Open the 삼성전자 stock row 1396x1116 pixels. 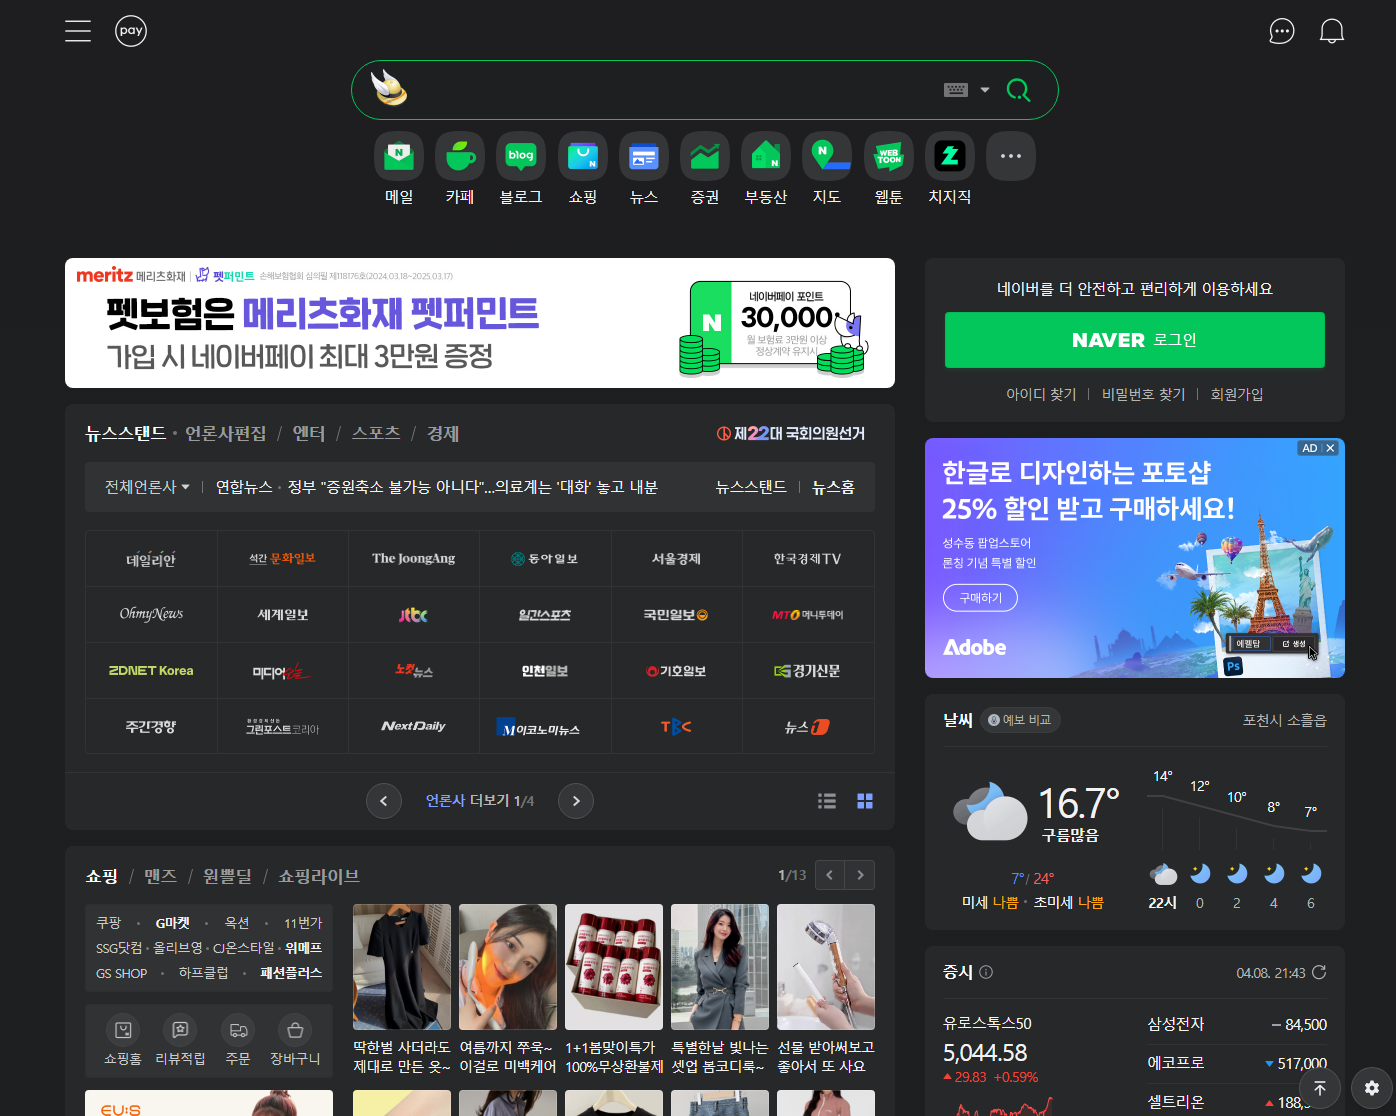coord(1237,1025)
